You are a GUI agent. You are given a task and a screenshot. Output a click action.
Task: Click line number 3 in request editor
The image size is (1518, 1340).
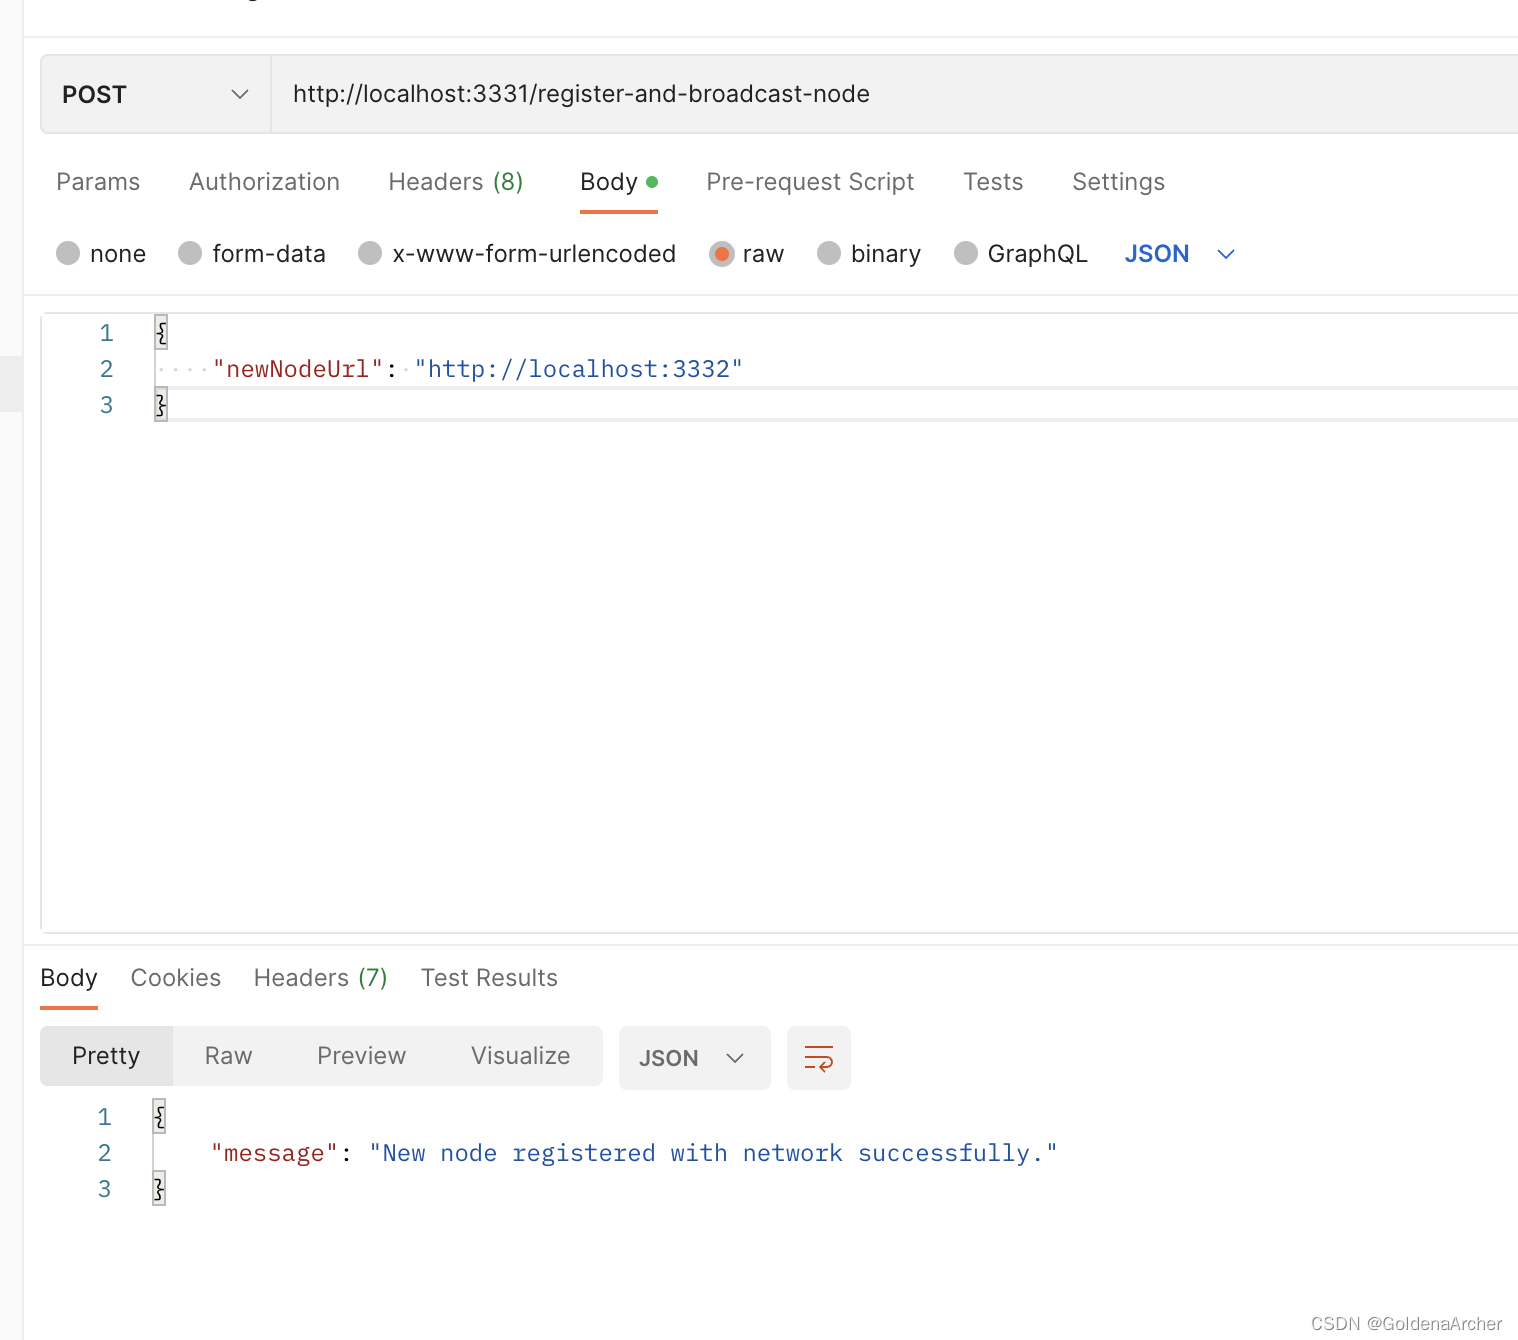pos(106,405)
